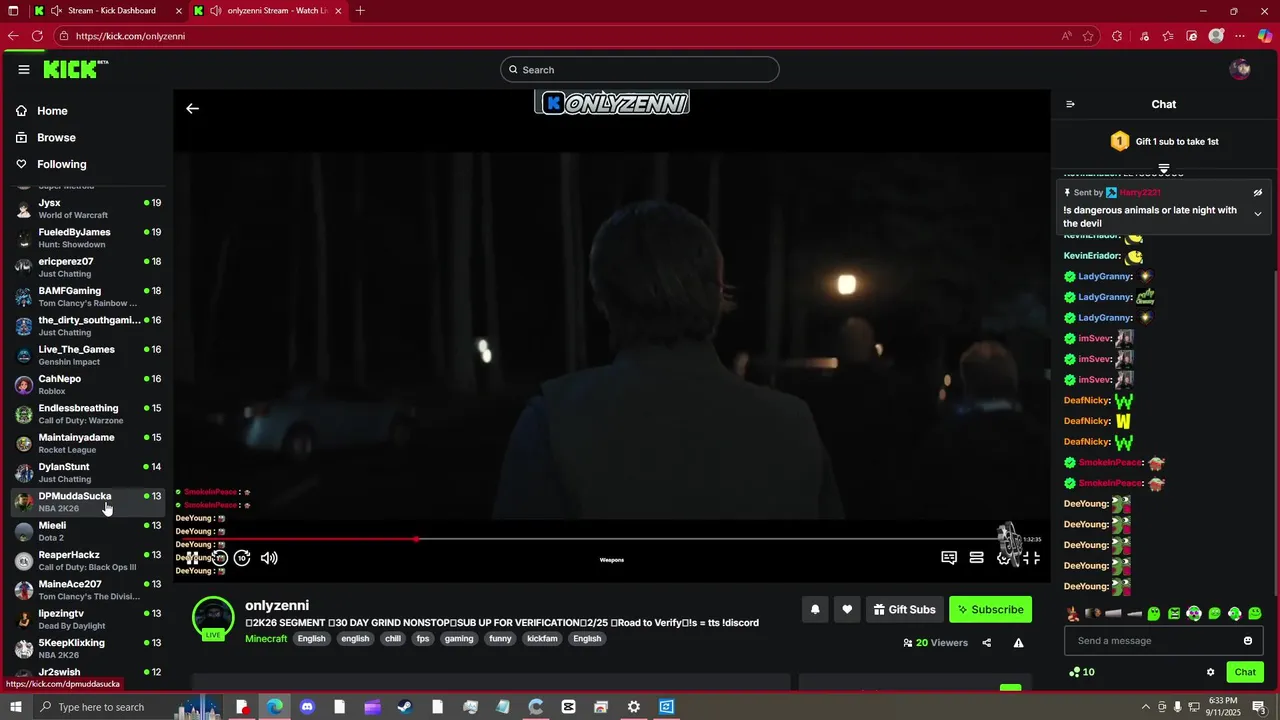
Task: Open the Copilot icon in Edge toolbar
Action: tap(1265, 36)
